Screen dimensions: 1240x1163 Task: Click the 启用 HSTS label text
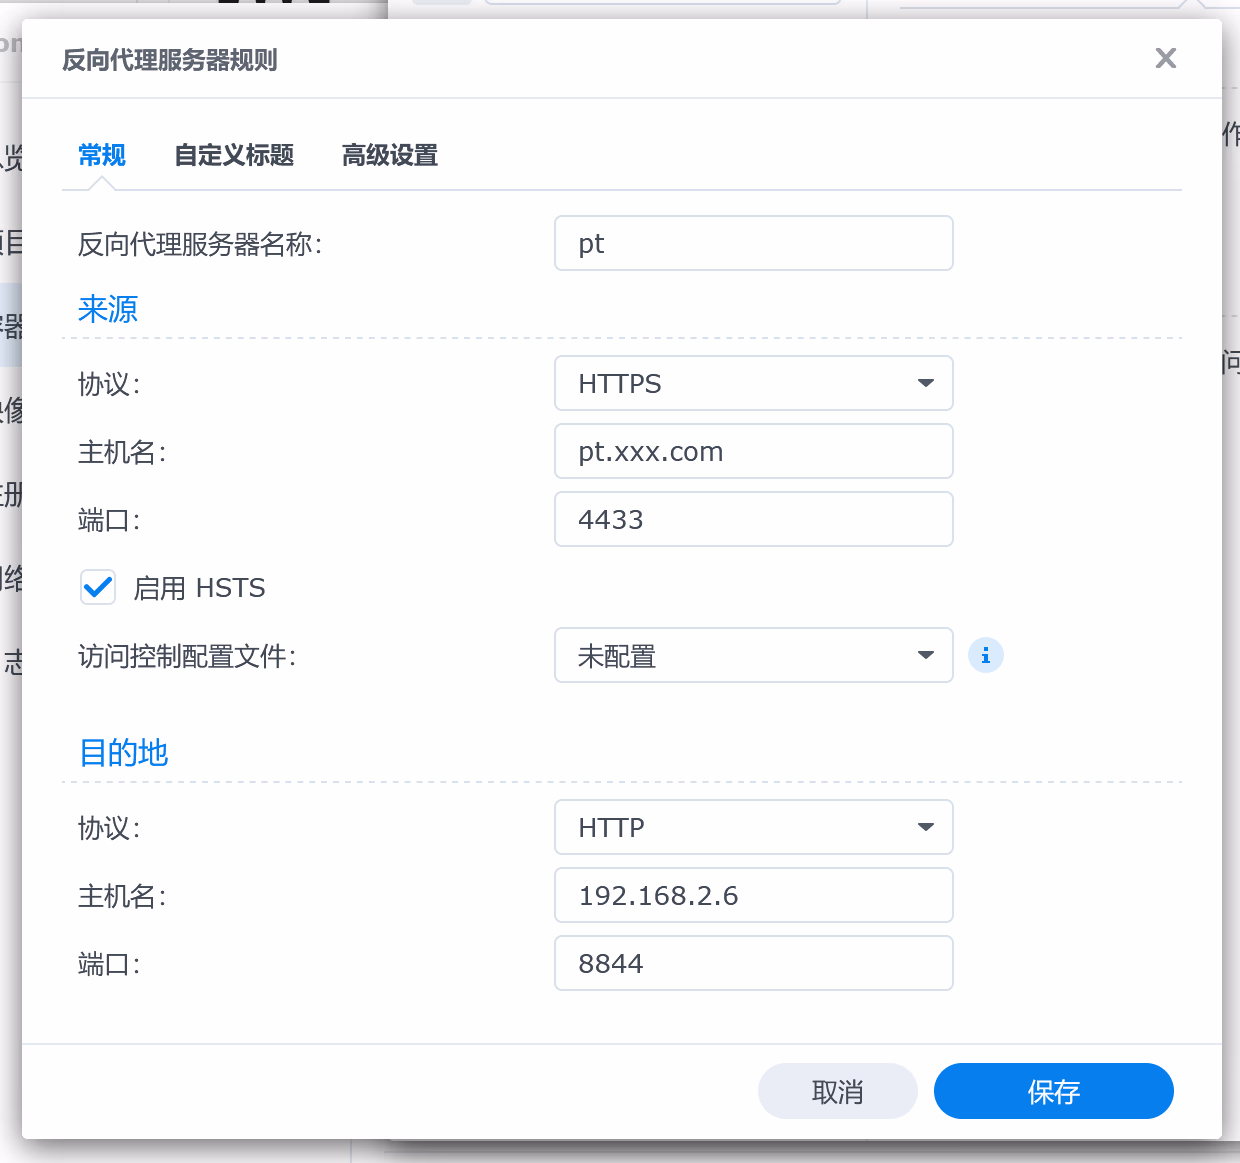200,588
